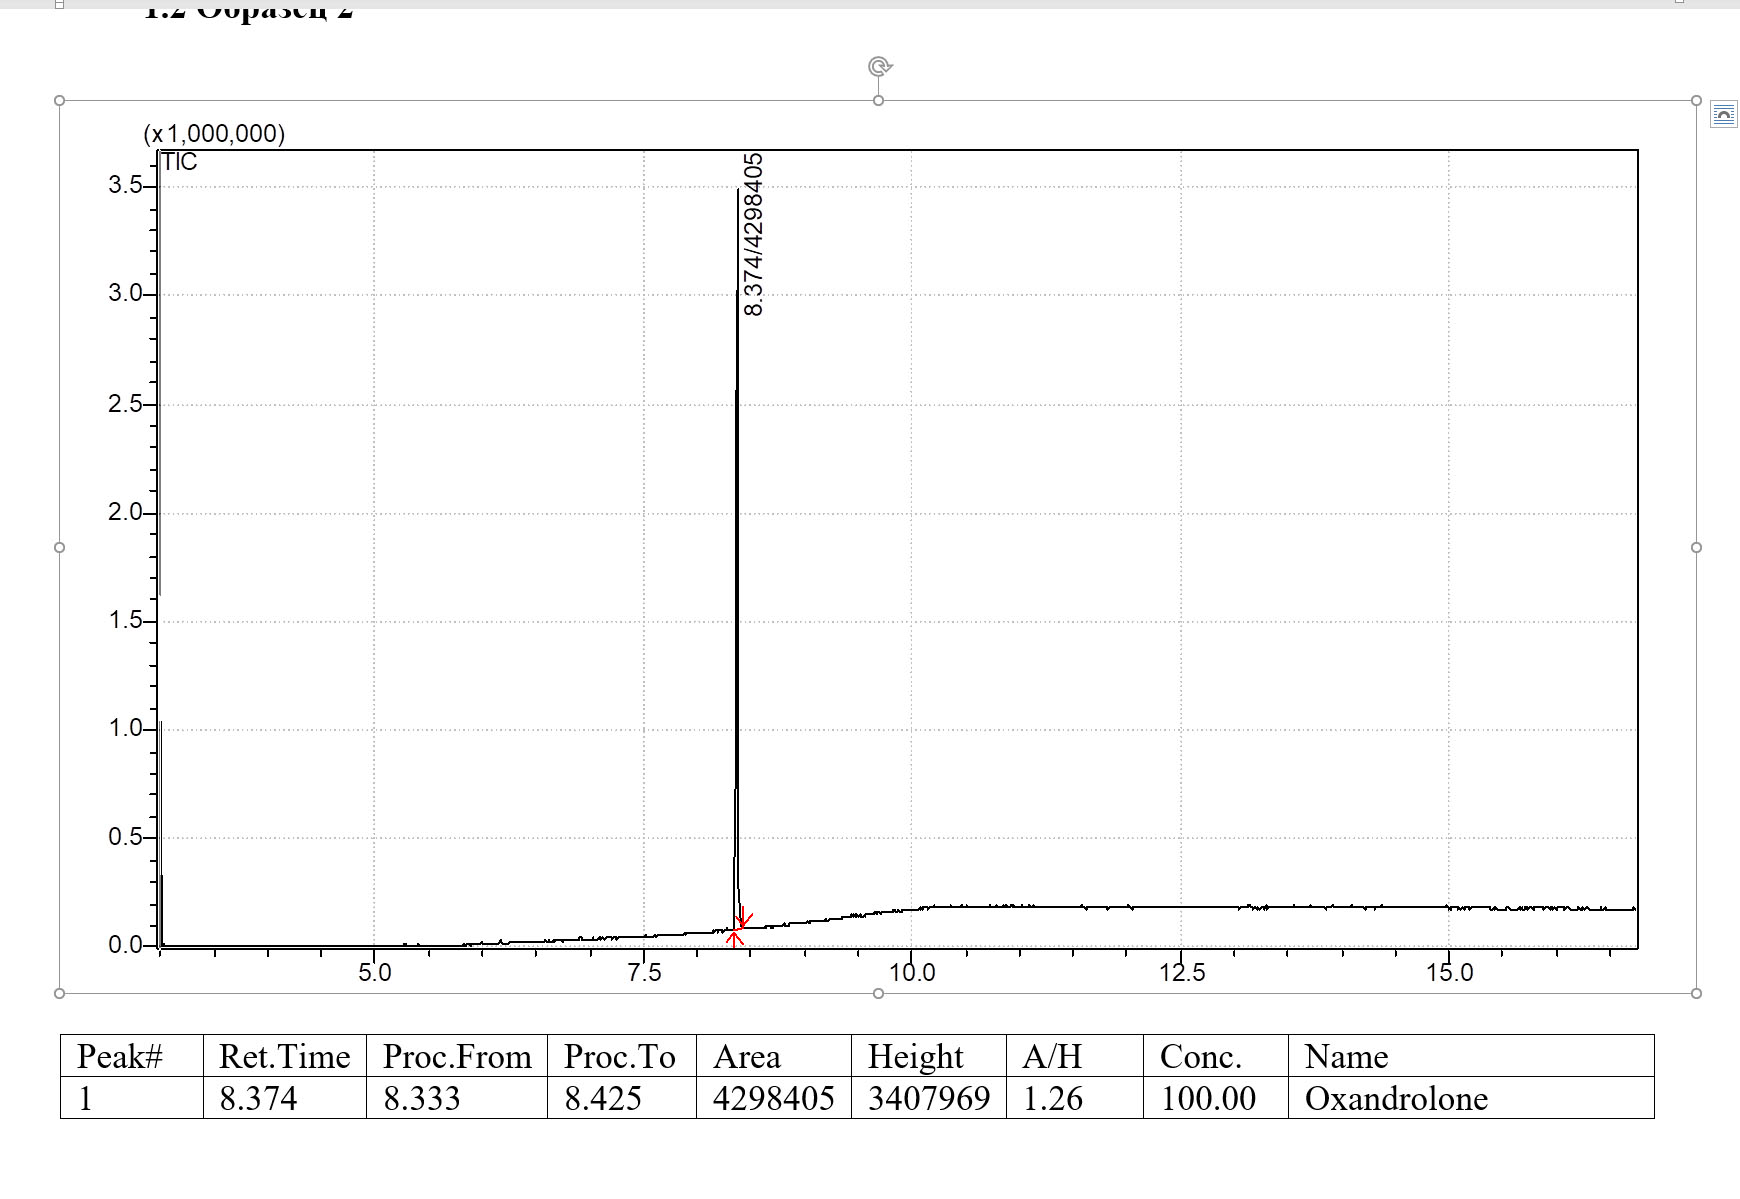Click the Peak# header cell
The image size is (1740, 1199).
click(x=120, y=1056)
